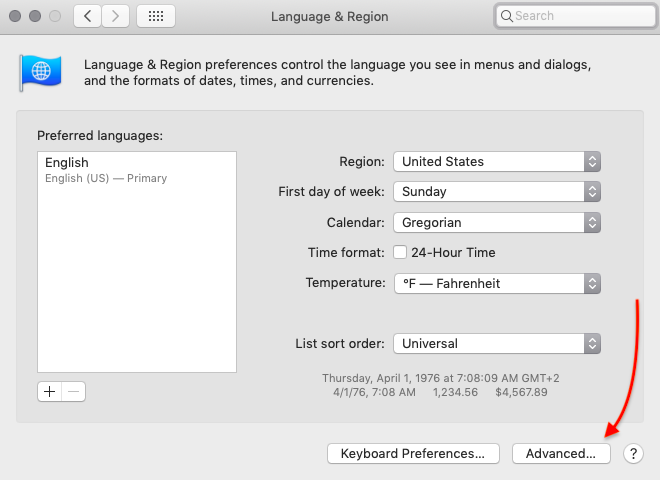Open the Advanced settings button
The image size is (660, 480).
click(560, 453)
